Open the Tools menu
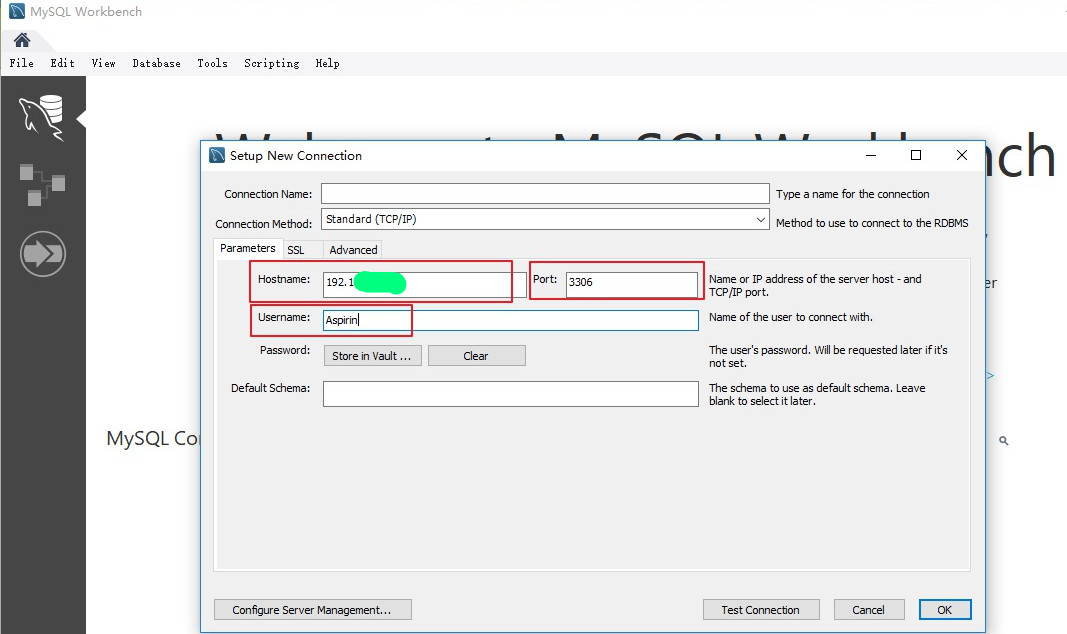The height and width of the screenshot is (634, 1067). point(212,63)
